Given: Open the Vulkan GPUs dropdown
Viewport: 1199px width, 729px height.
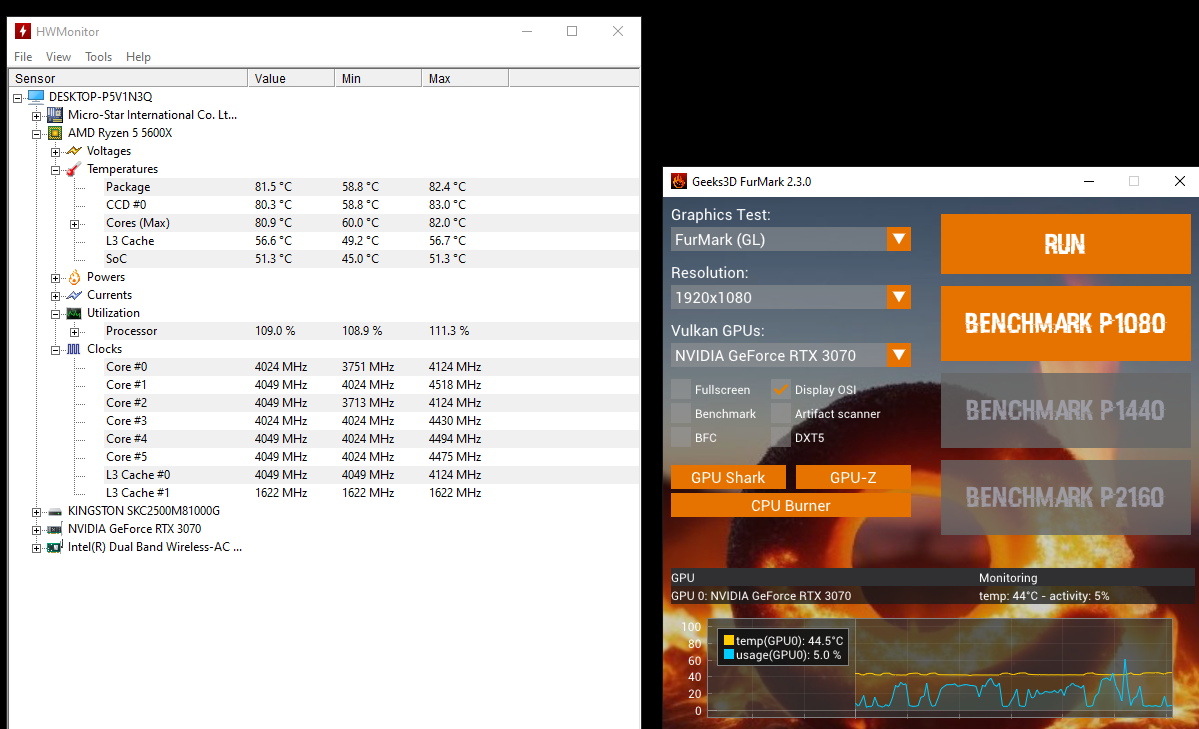Looking at the screenshot, I should [x=791, y=356].
